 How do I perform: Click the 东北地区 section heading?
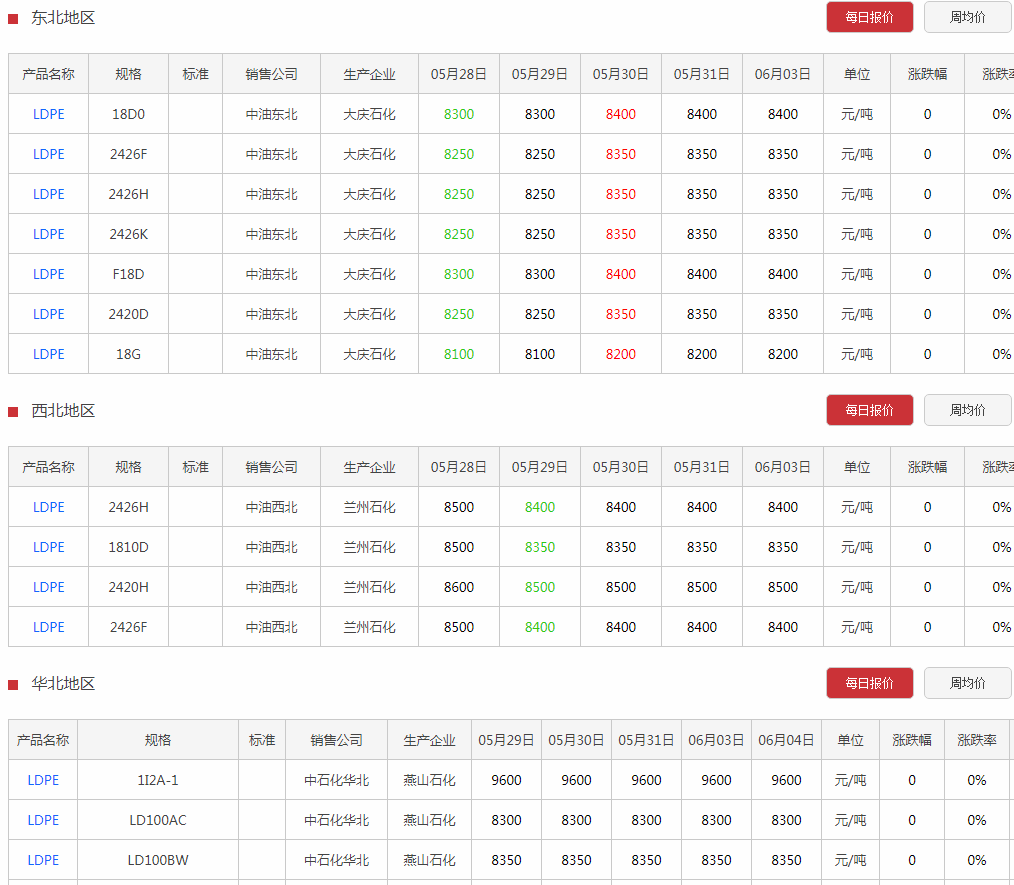click(x=63, y=17)
